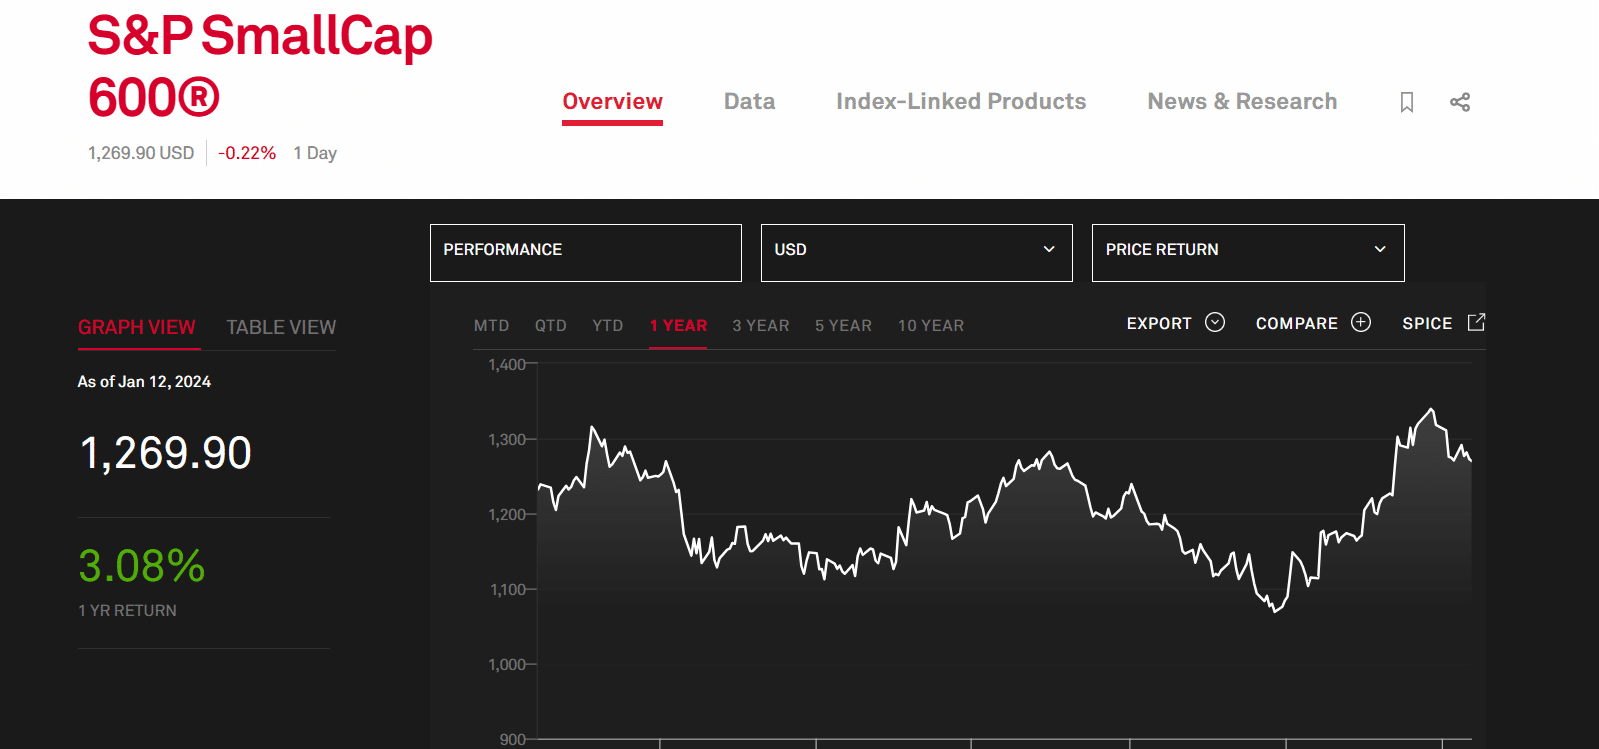
Task: Click the share icon in the header
Action: [x=1459, y=102]
